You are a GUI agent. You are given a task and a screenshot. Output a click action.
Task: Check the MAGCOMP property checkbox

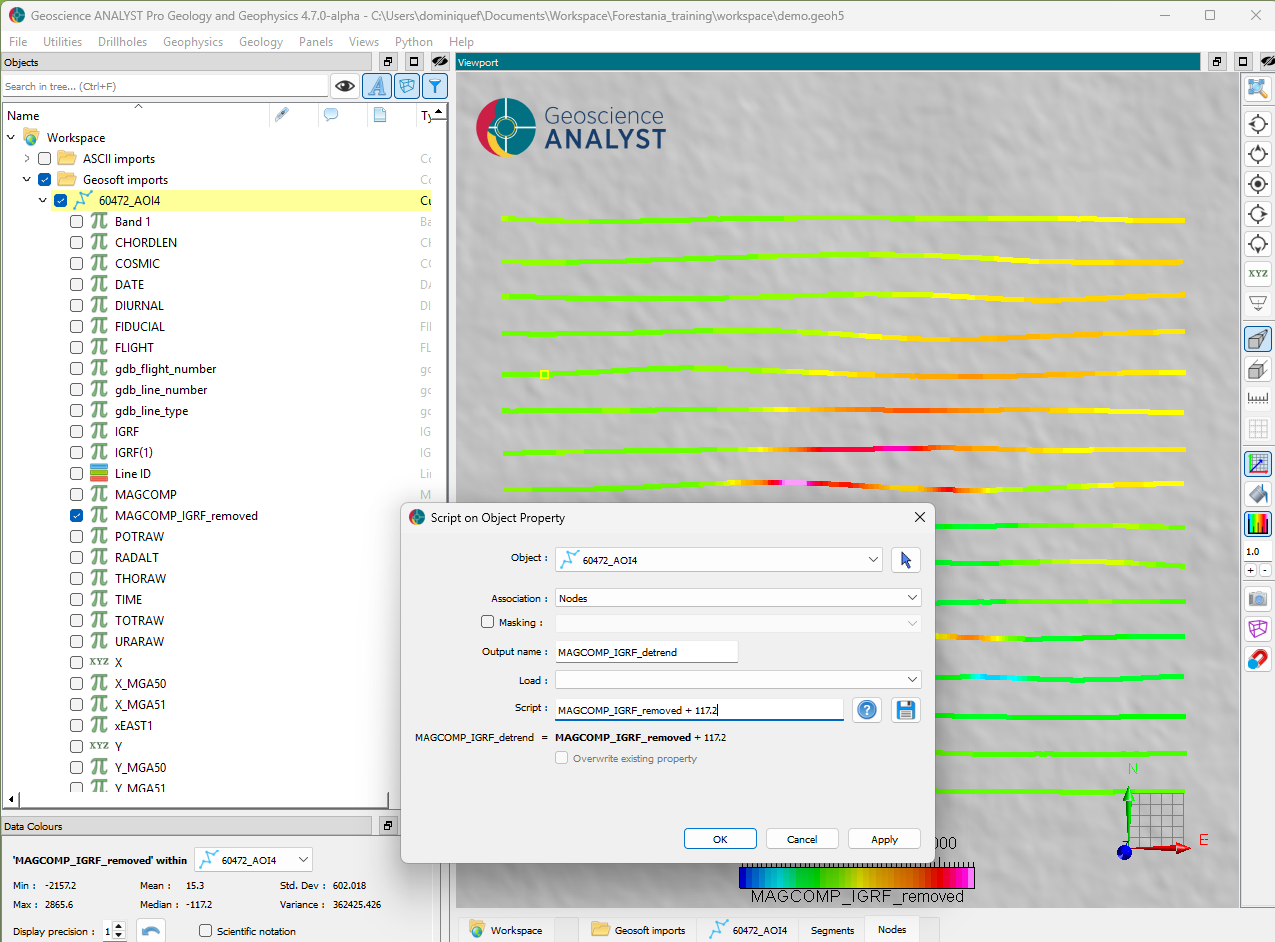tap(77, 495)
